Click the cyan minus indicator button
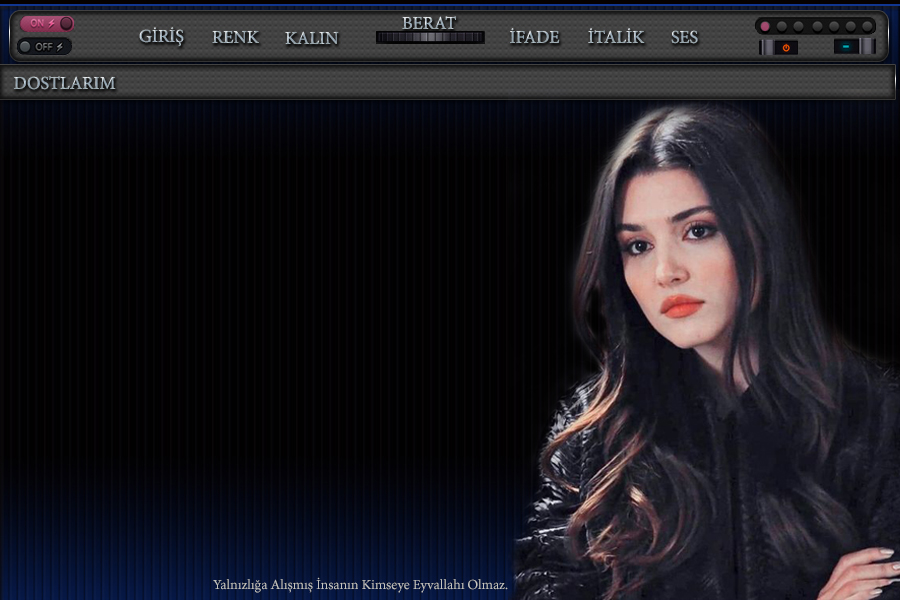Image resolution: width=900 pixels, height=600 pixels. pos(846,46)
